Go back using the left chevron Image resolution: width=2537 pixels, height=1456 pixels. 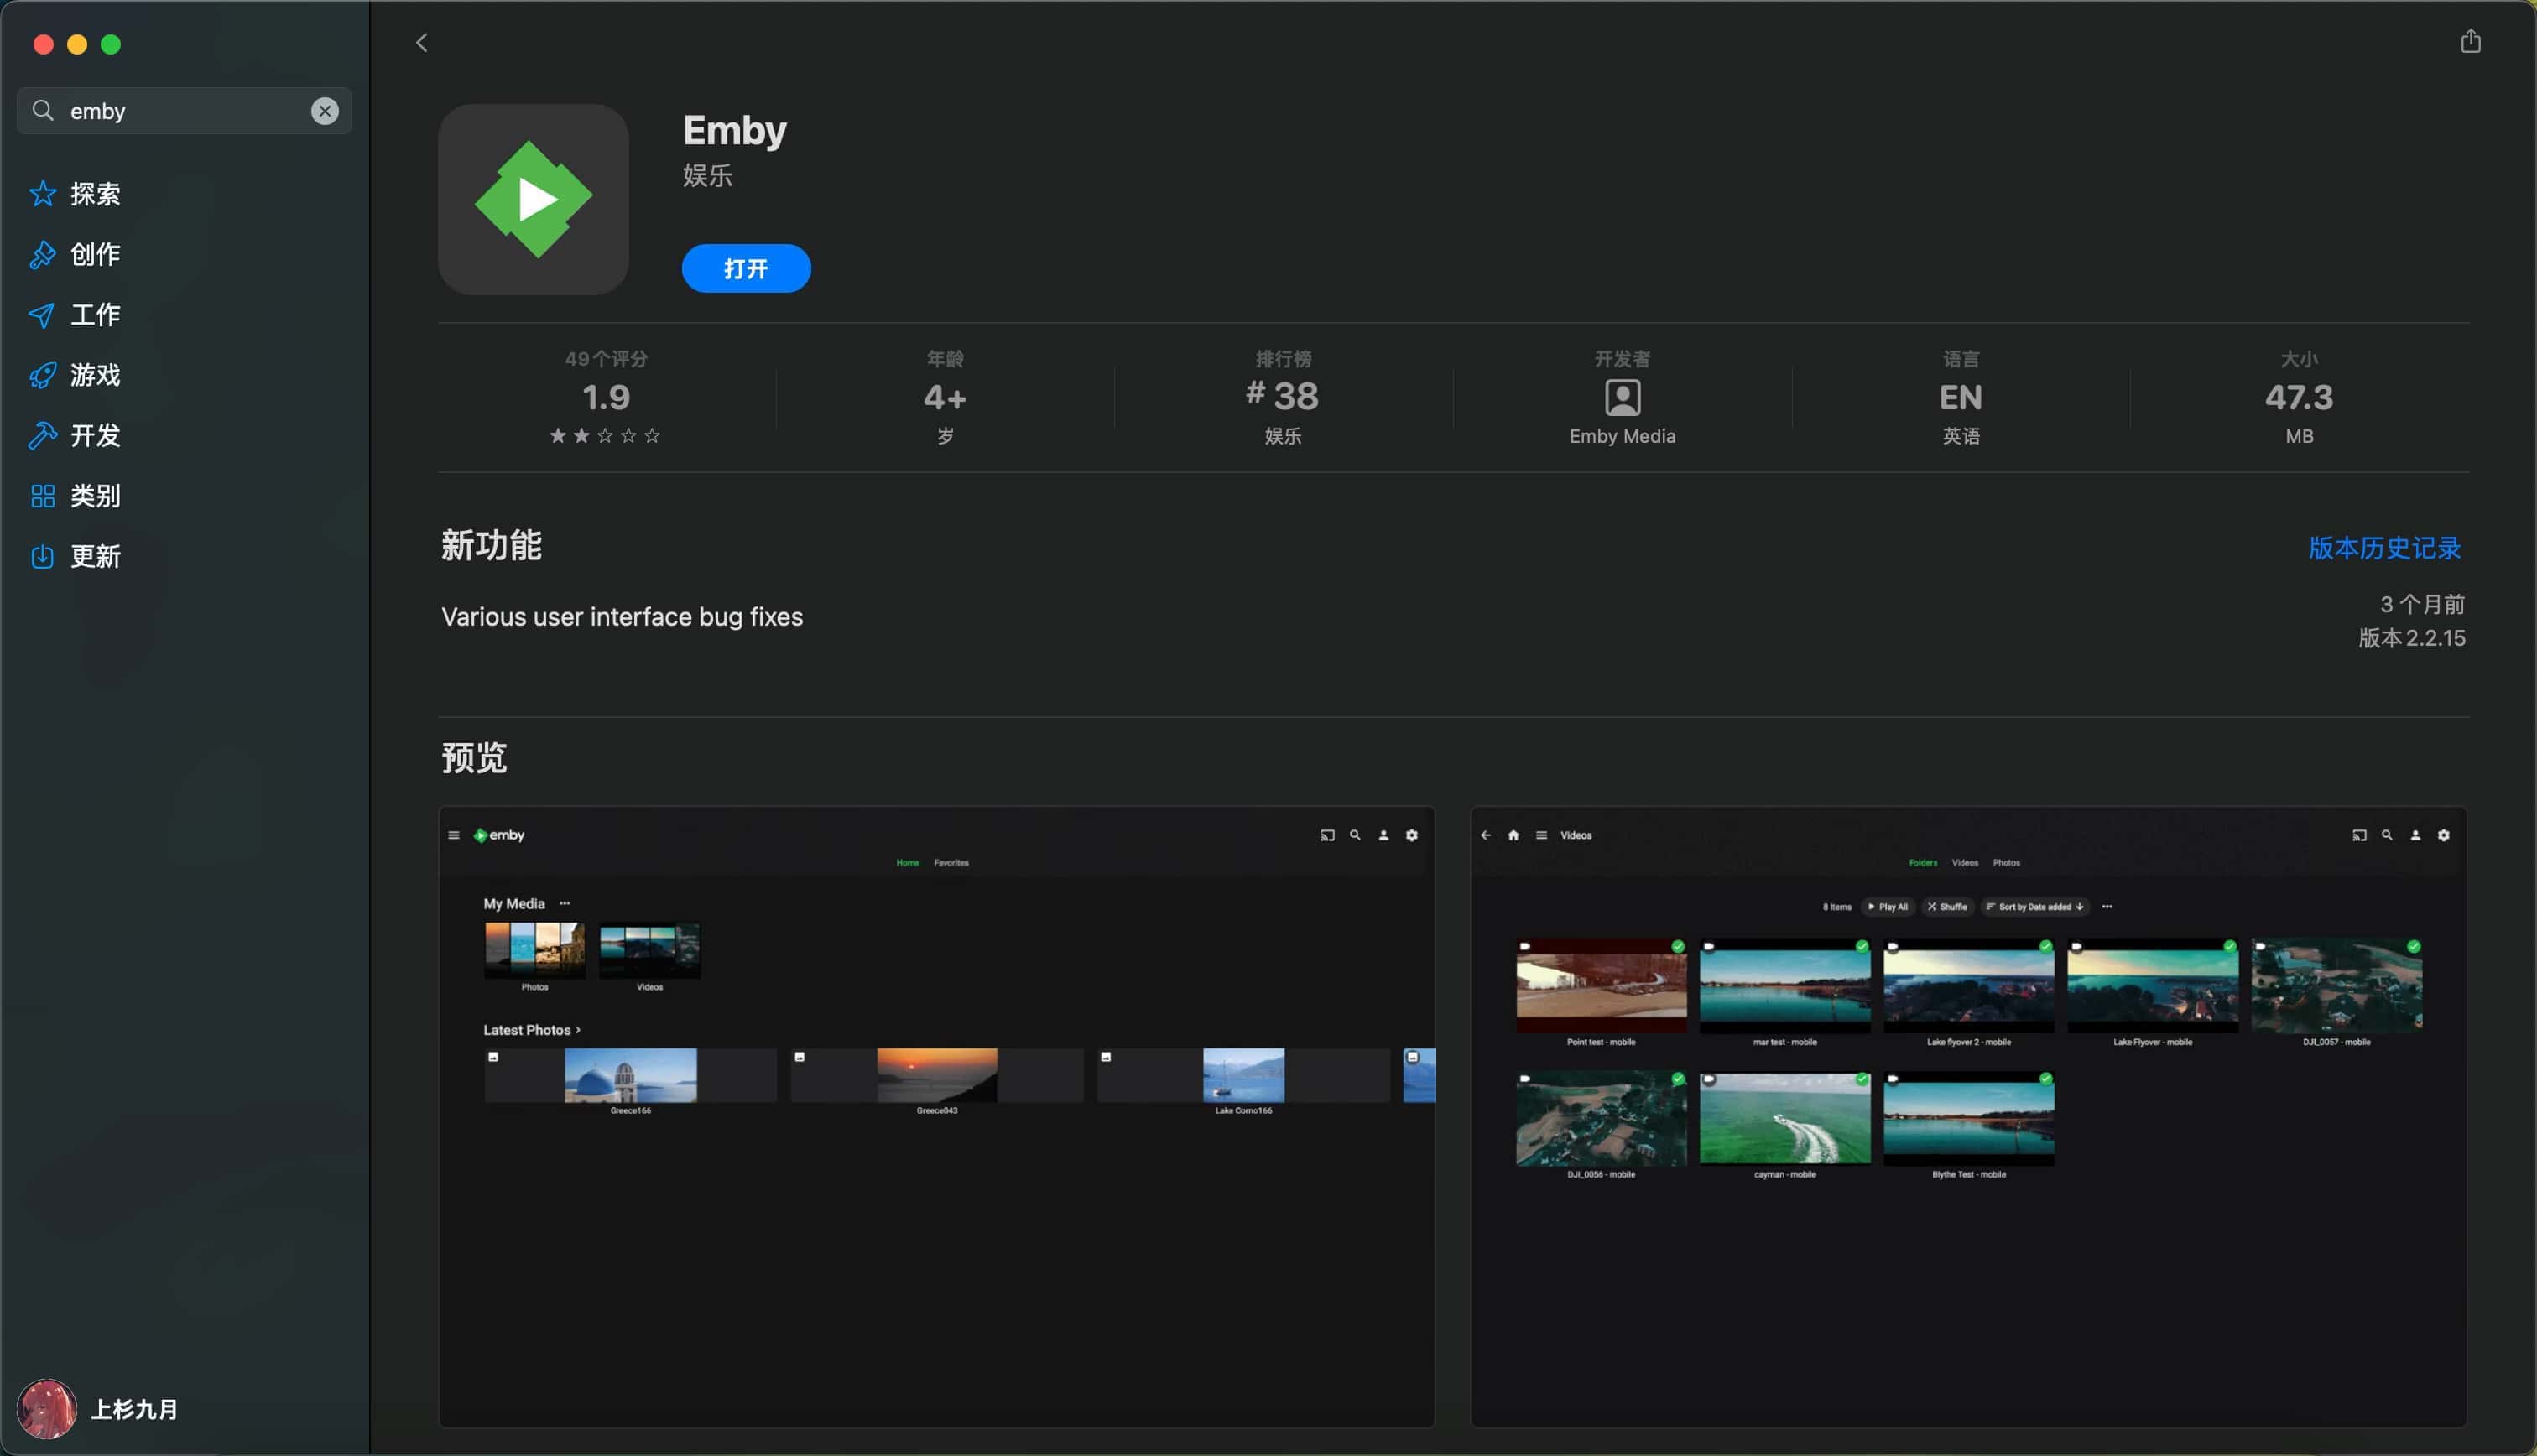pos(421,43)
